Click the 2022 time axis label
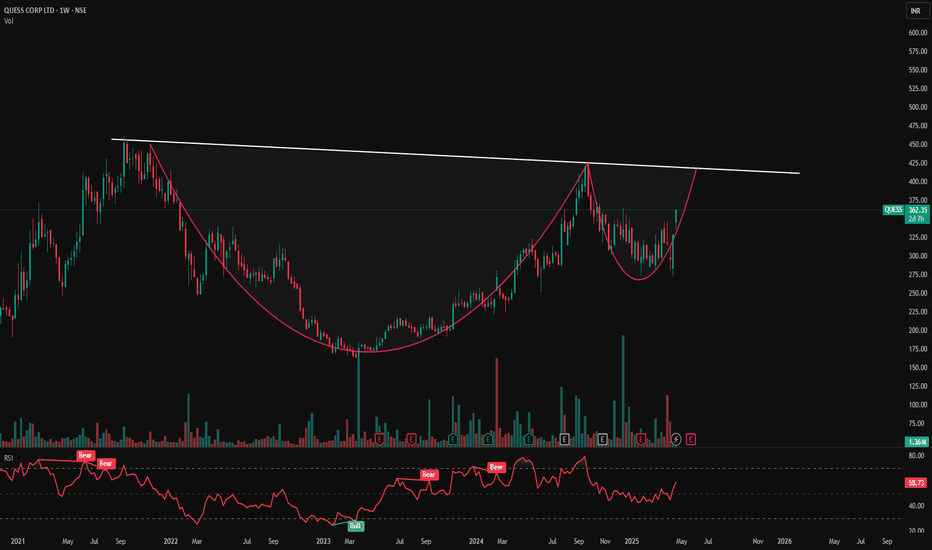This screenshot has width=932, height=550. 171,541
